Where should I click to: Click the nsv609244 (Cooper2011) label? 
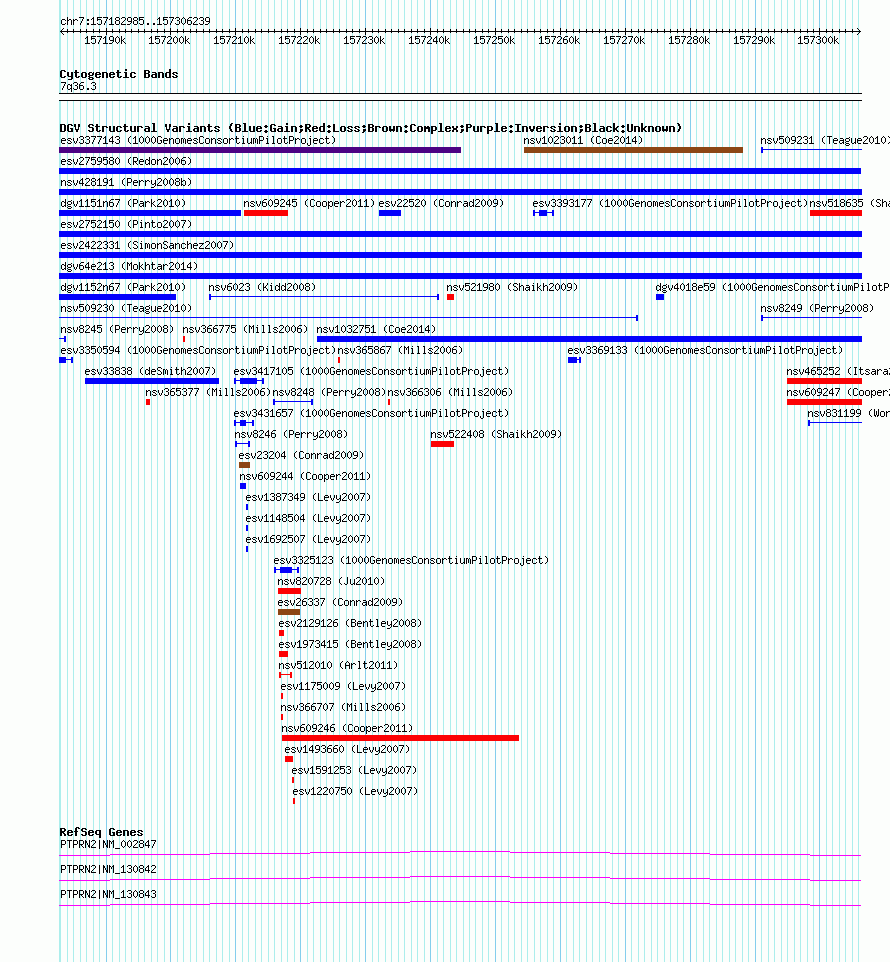pyautogui.click(x=305, y=476)
